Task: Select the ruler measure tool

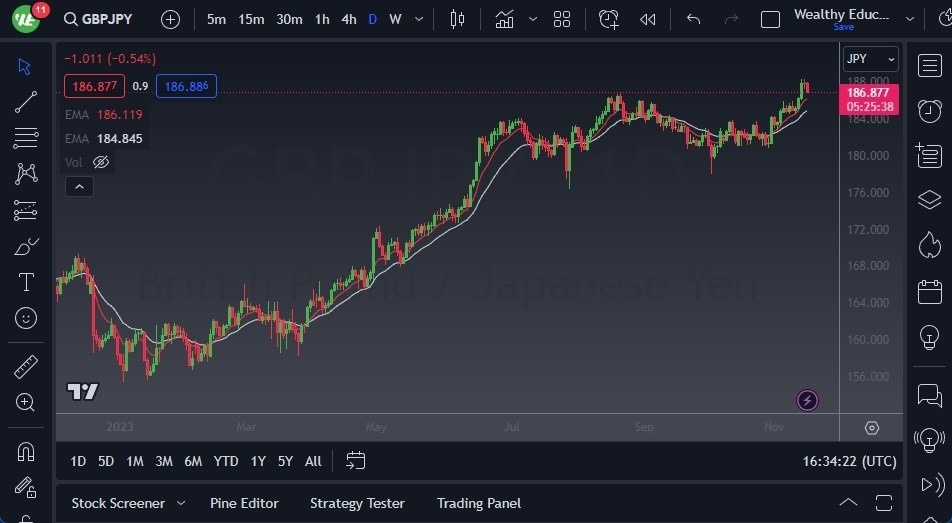Action: click(26, 367)
